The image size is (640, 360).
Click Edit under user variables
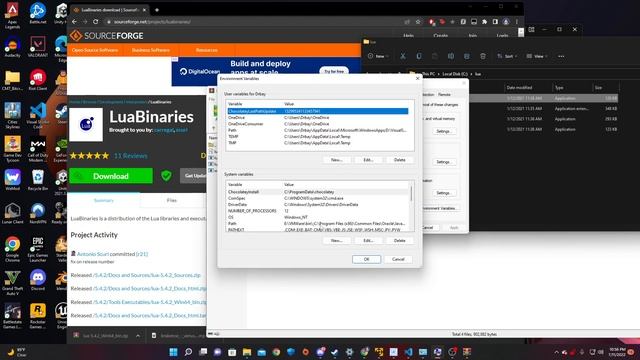coord(368,160)
